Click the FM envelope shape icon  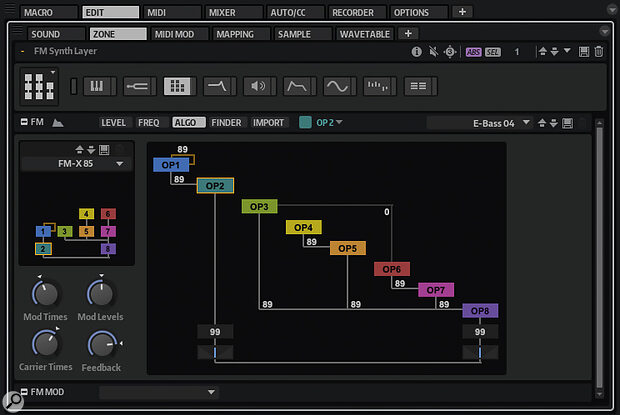(58, 123)
